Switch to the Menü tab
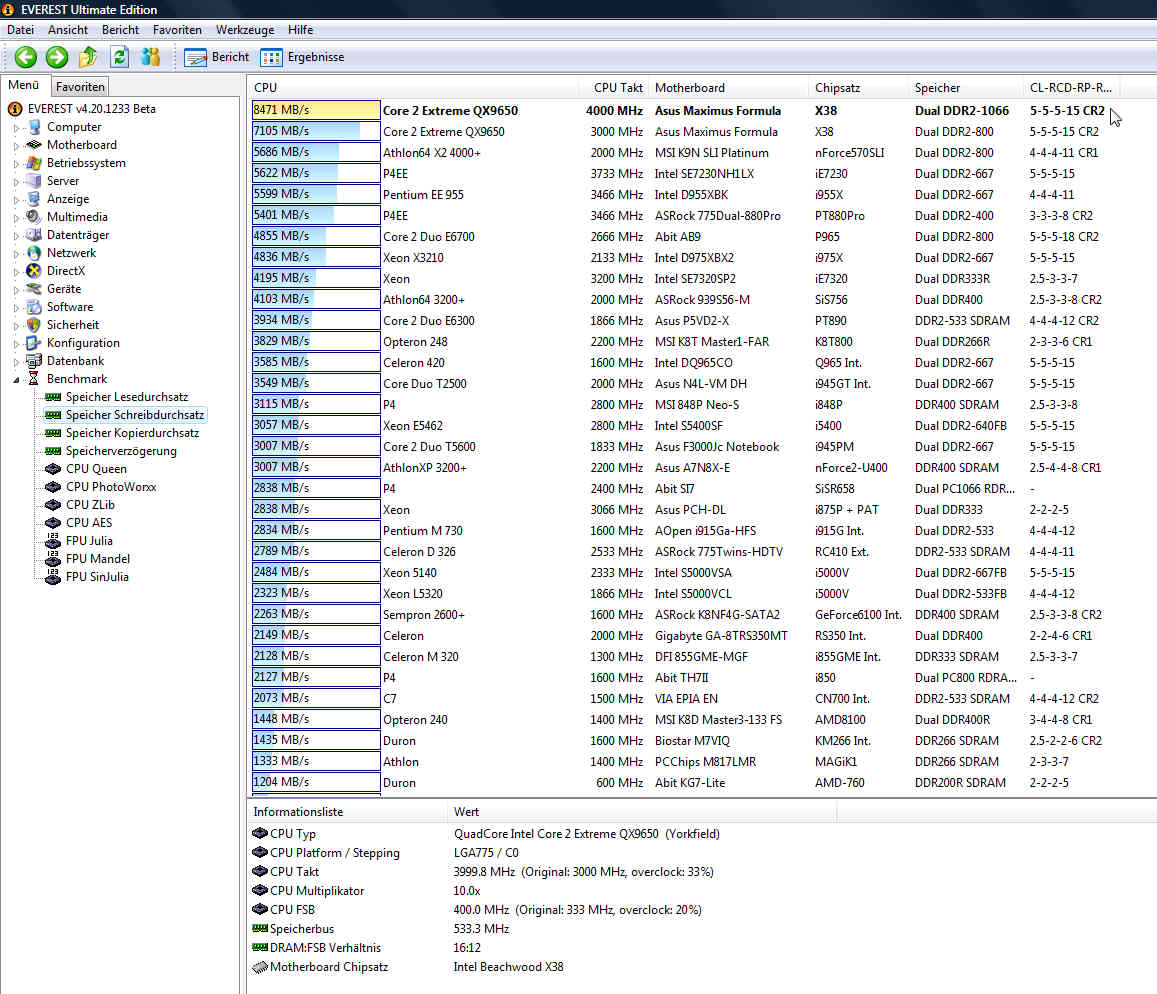This screenshot has width=1157, height=994. tap(24, 85)
